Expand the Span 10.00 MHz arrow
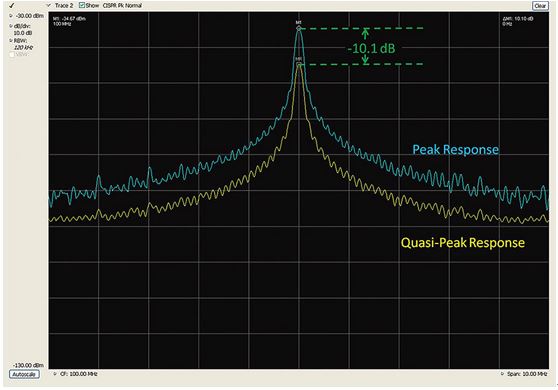Image resolution: width=558 pixels, height=390 pixels. (x=502, y=374)
